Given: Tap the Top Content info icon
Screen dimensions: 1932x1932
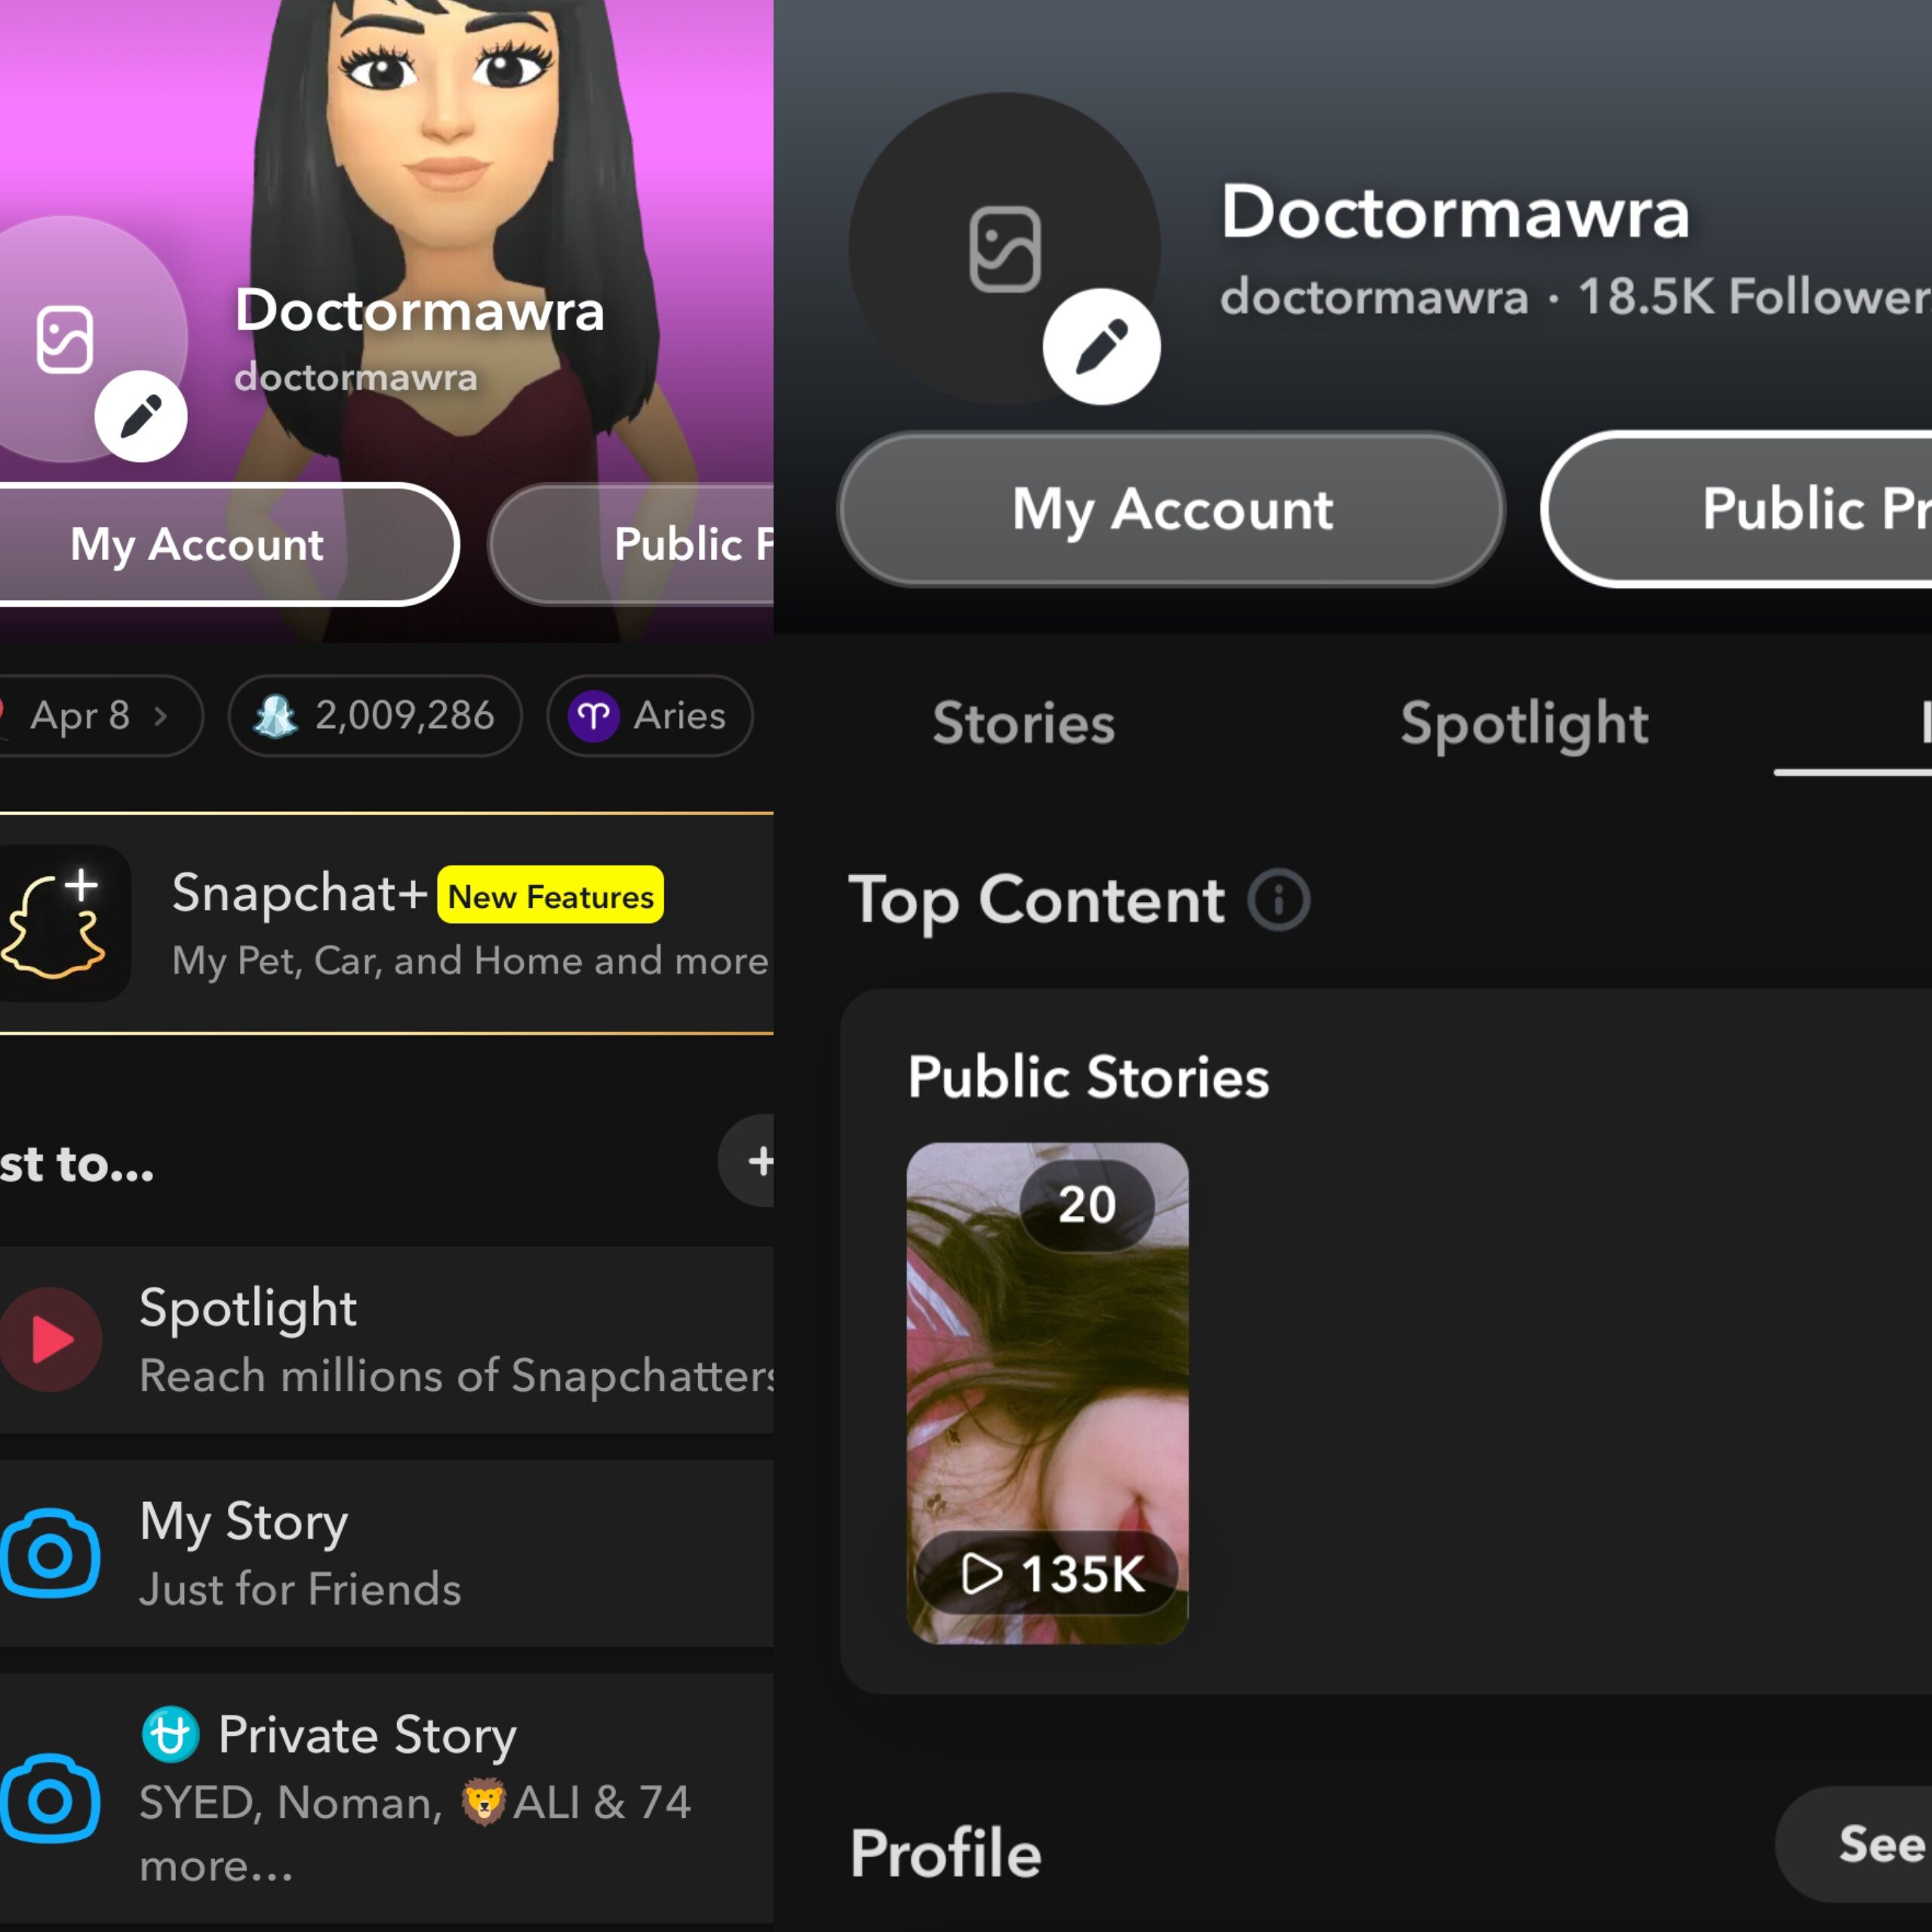Looking at the screenshot, I should click(1278, 900).
